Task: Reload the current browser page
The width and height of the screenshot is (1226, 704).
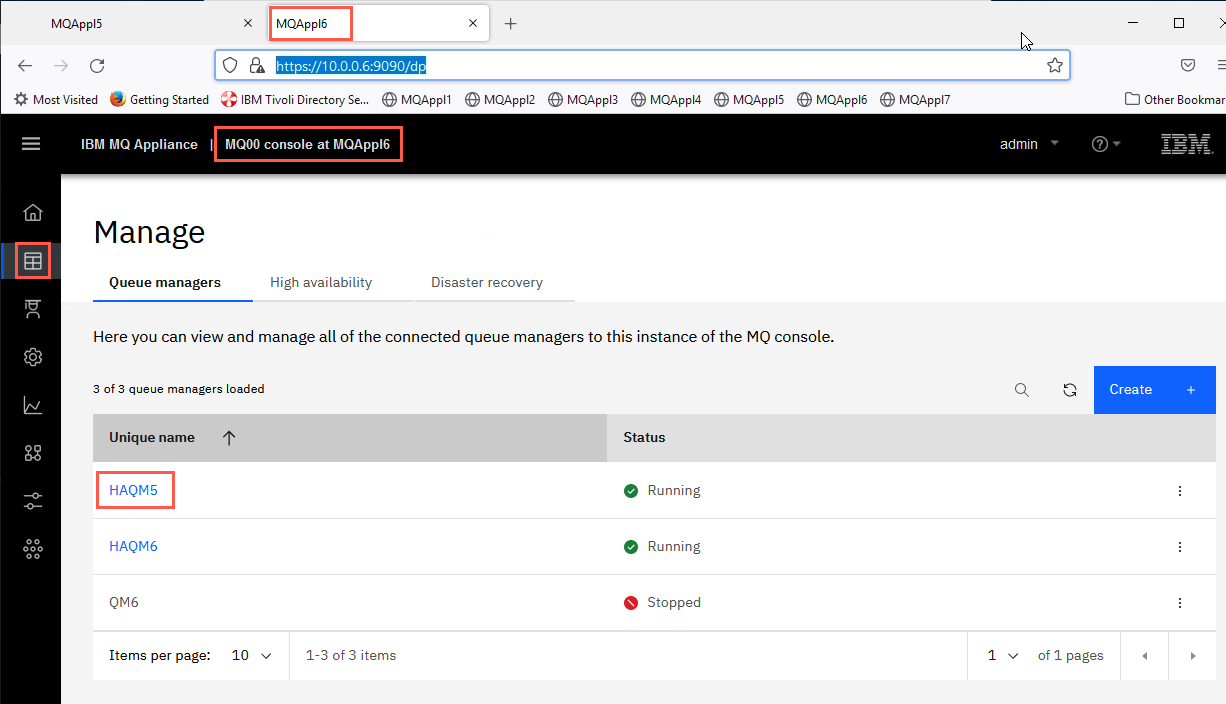Action: [x=97, y=66]
